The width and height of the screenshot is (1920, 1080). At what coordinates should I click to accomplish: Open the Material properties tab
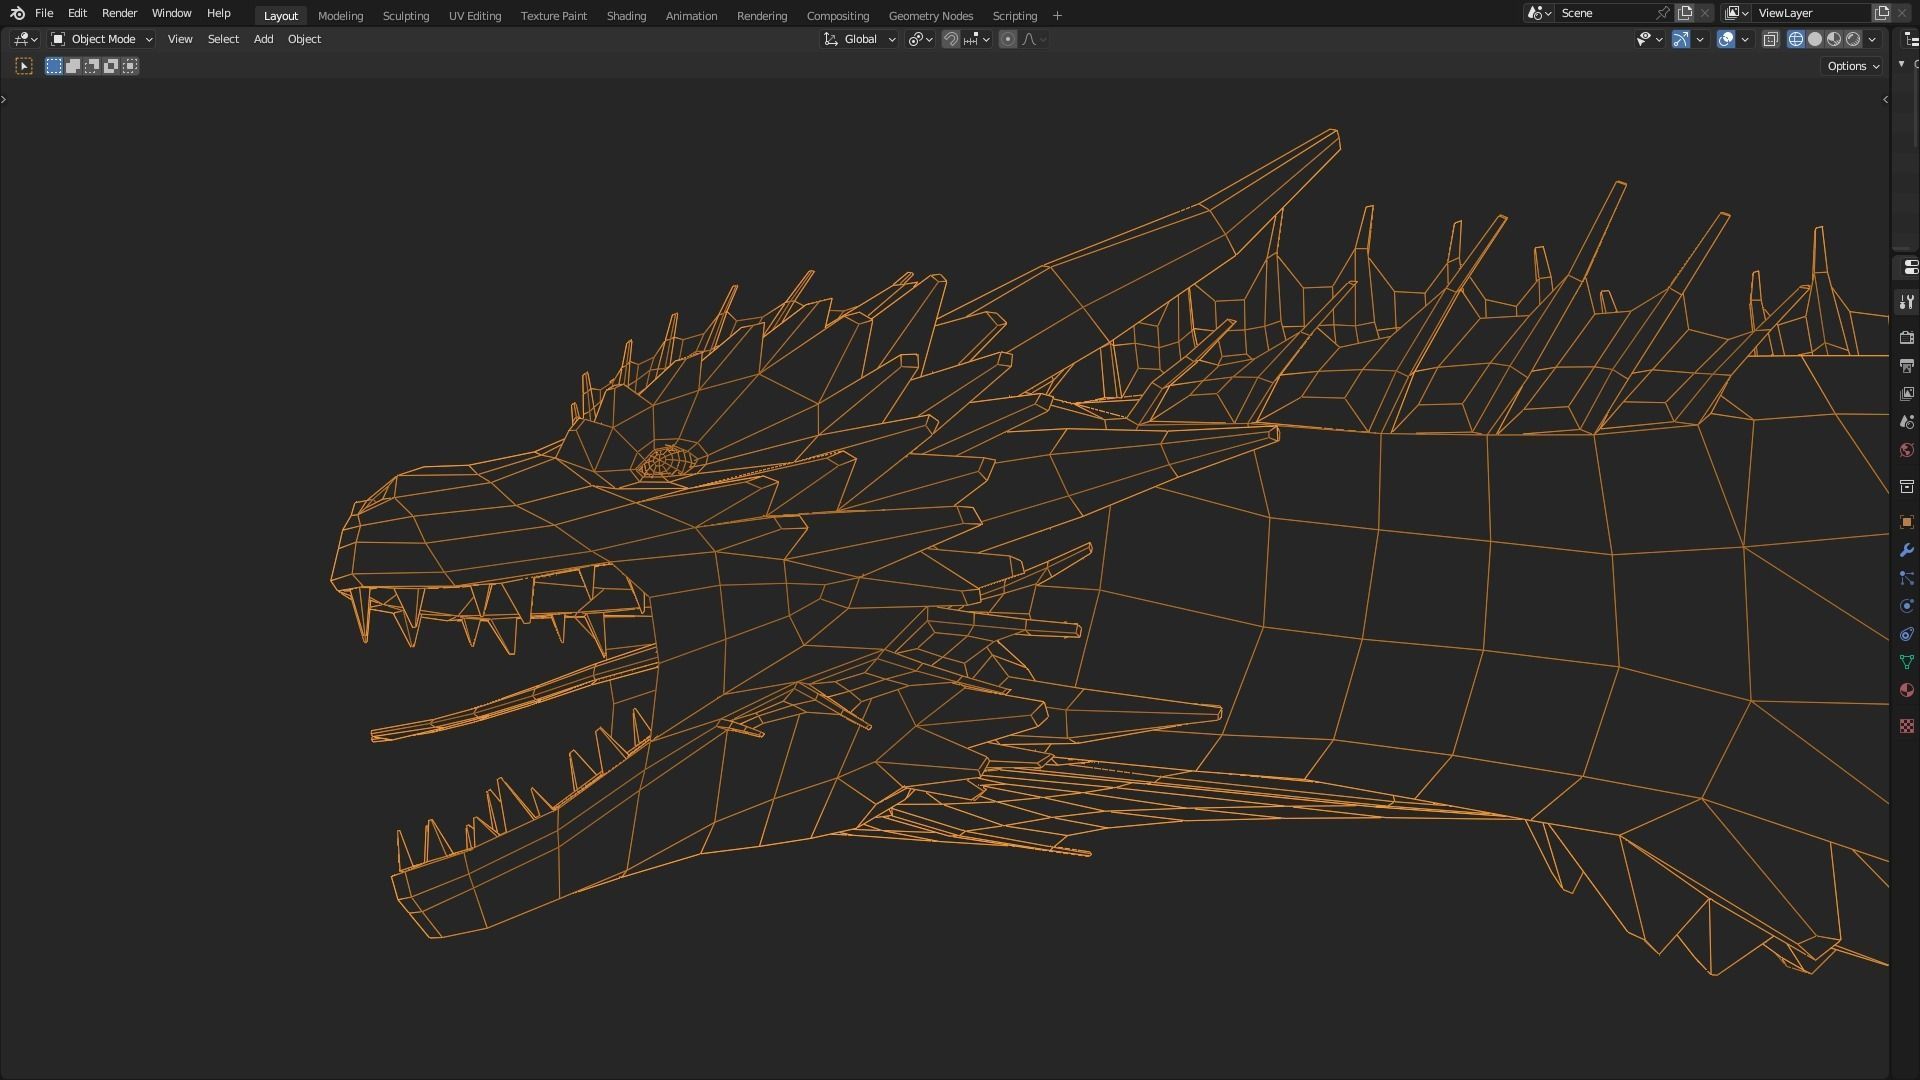pos(1906,690)
